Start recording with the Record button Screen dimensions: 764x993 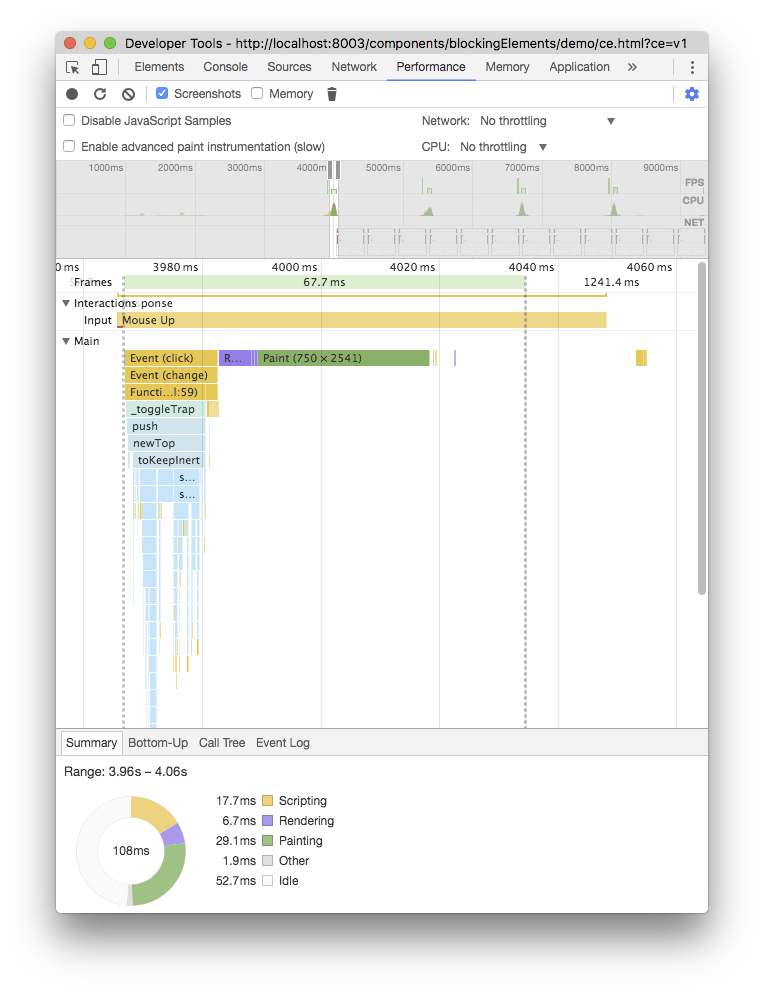72,94
